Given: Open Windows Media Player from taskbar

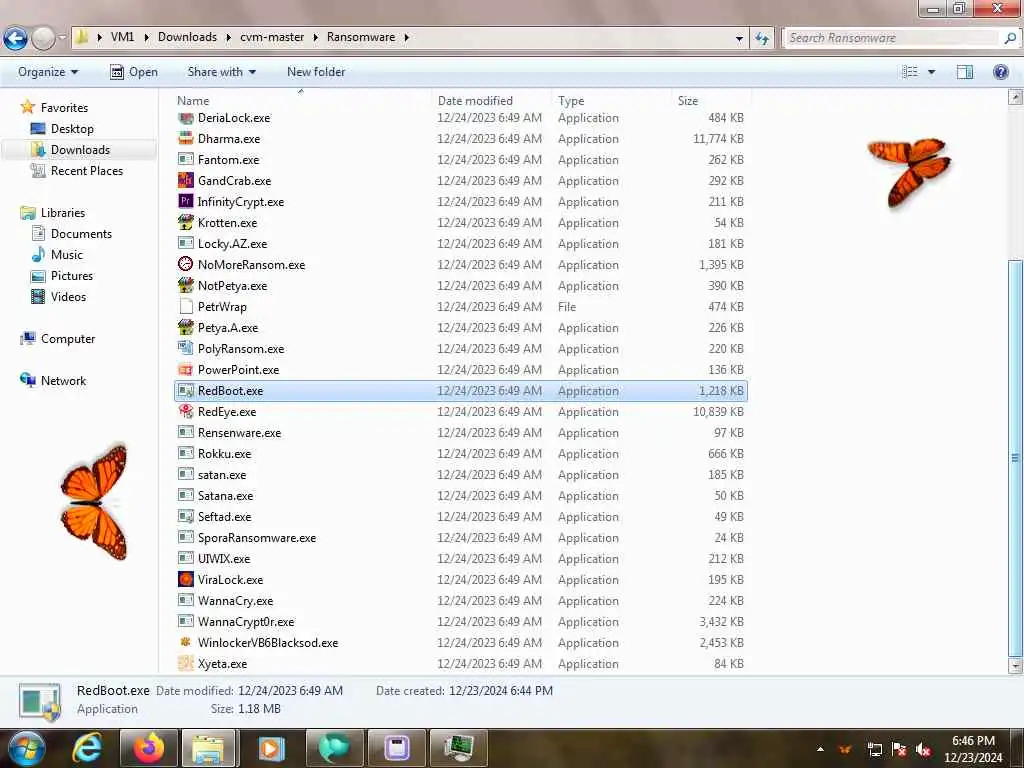Looking at the screenshot, I should point(272,748).
